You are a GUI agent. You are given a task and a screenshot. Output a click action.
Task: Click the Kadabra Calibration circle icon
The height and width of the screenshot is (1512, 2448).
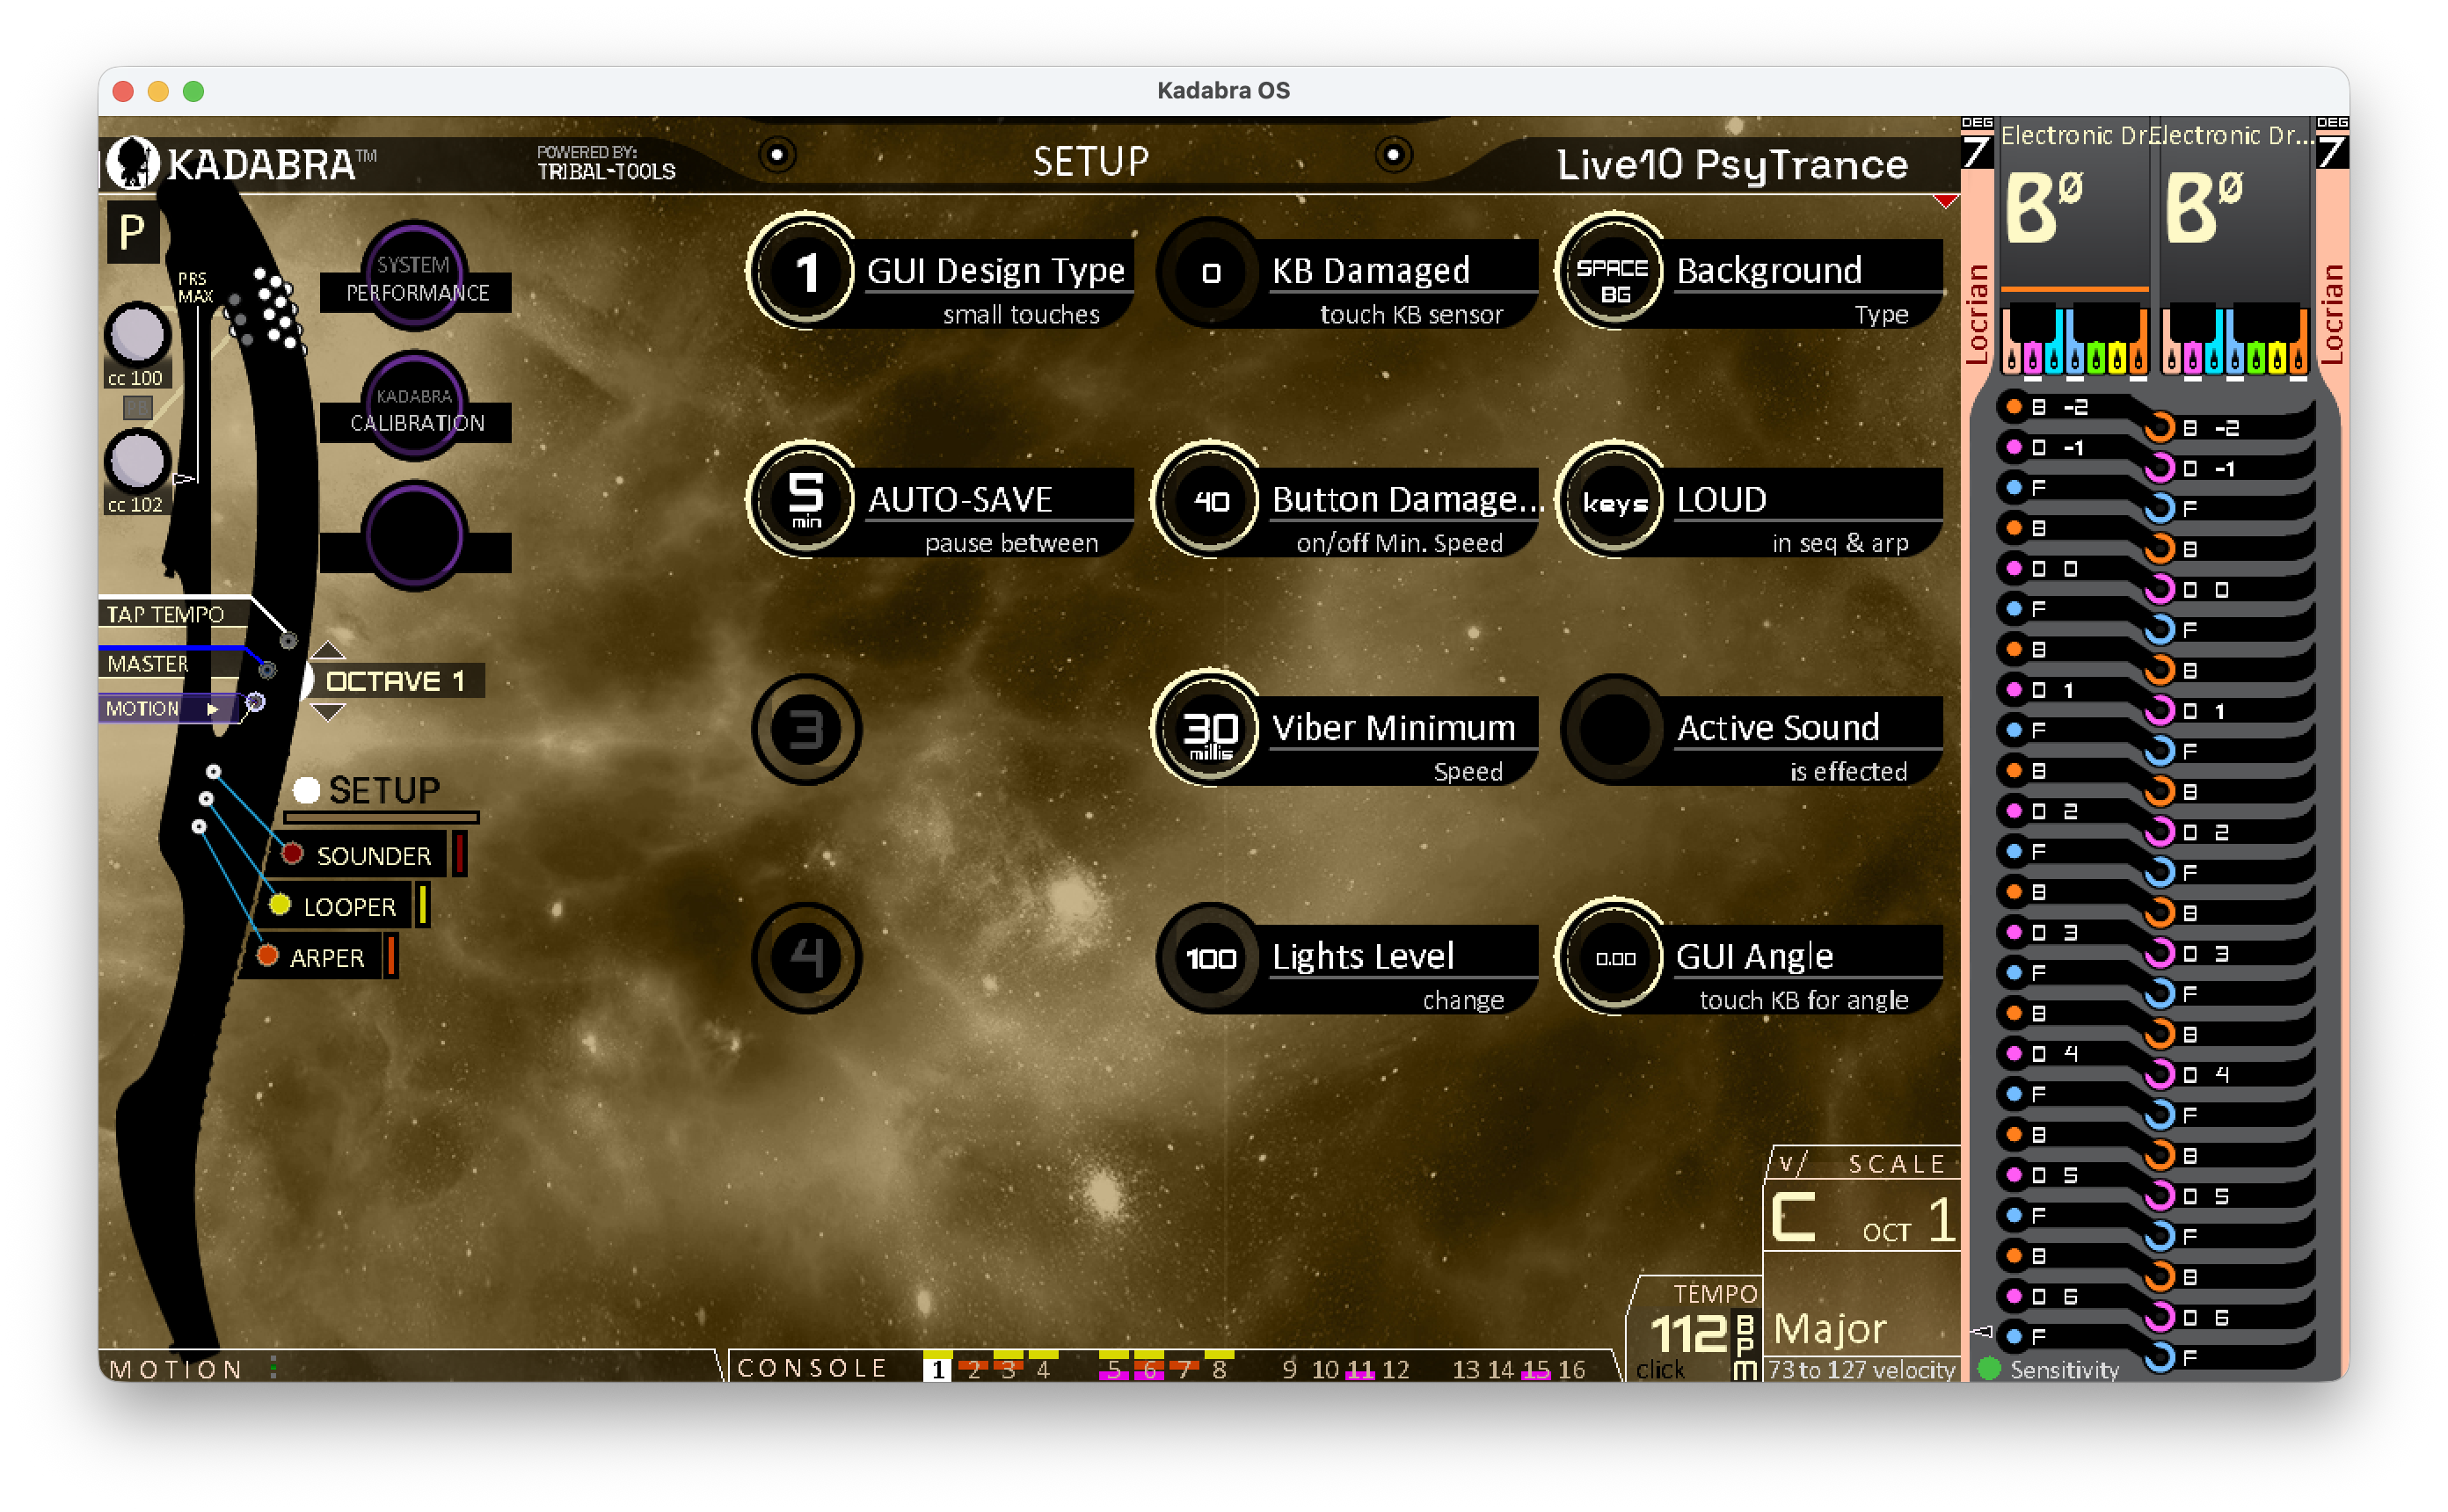[414, 405]
